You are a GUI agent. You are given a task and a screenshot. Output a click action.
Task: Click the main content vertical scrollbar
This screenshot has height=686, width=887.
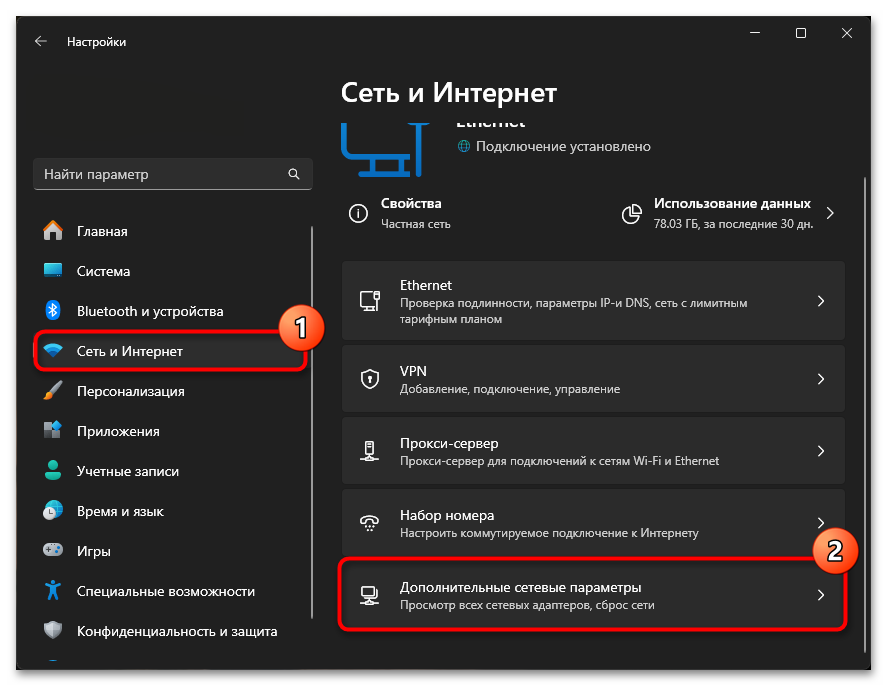click(x=865, y=415)
